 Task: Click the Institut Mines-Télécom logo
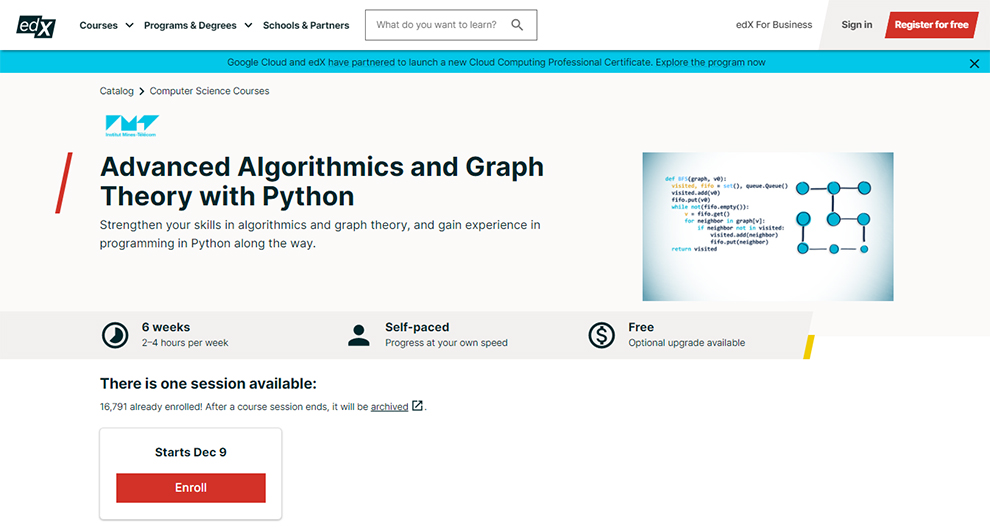131,126
